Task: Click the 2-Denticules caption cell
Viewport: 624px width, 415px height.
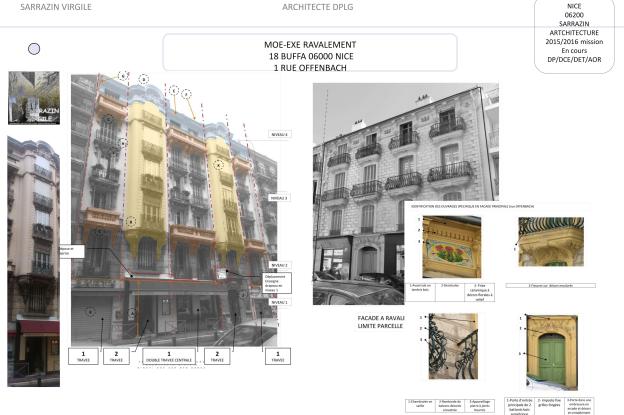Action: (450, 292)
